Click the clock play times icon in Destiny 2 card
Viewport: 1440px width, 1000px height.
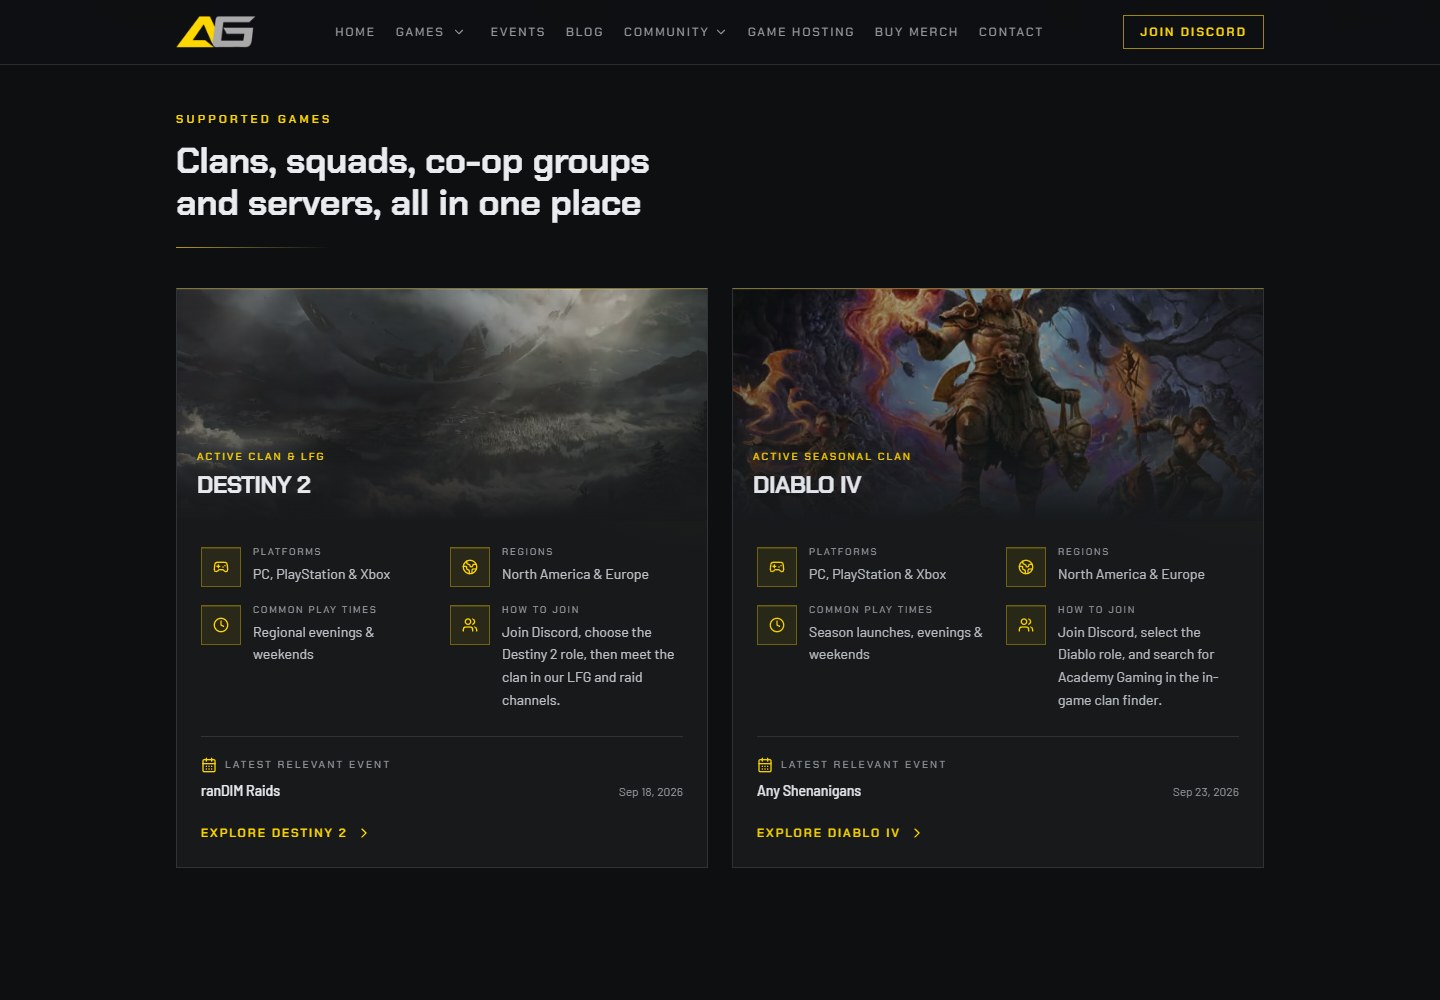(x=221, y=625)
